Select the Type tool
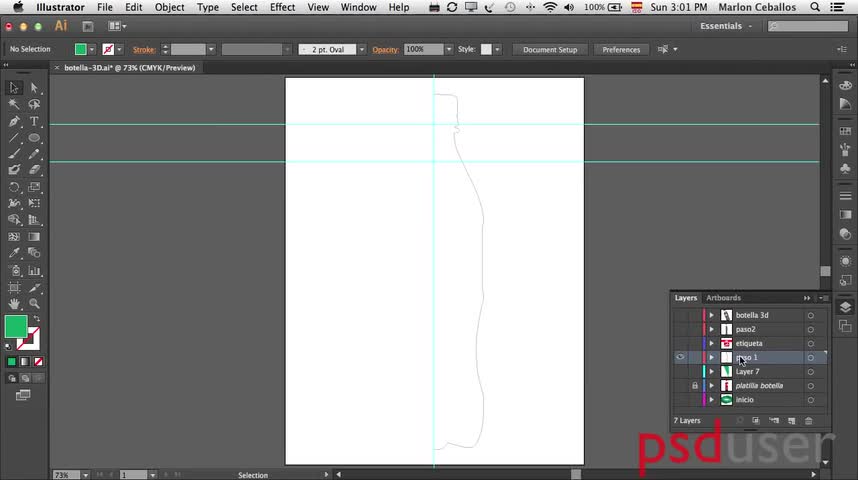 [x=34, y=121]
